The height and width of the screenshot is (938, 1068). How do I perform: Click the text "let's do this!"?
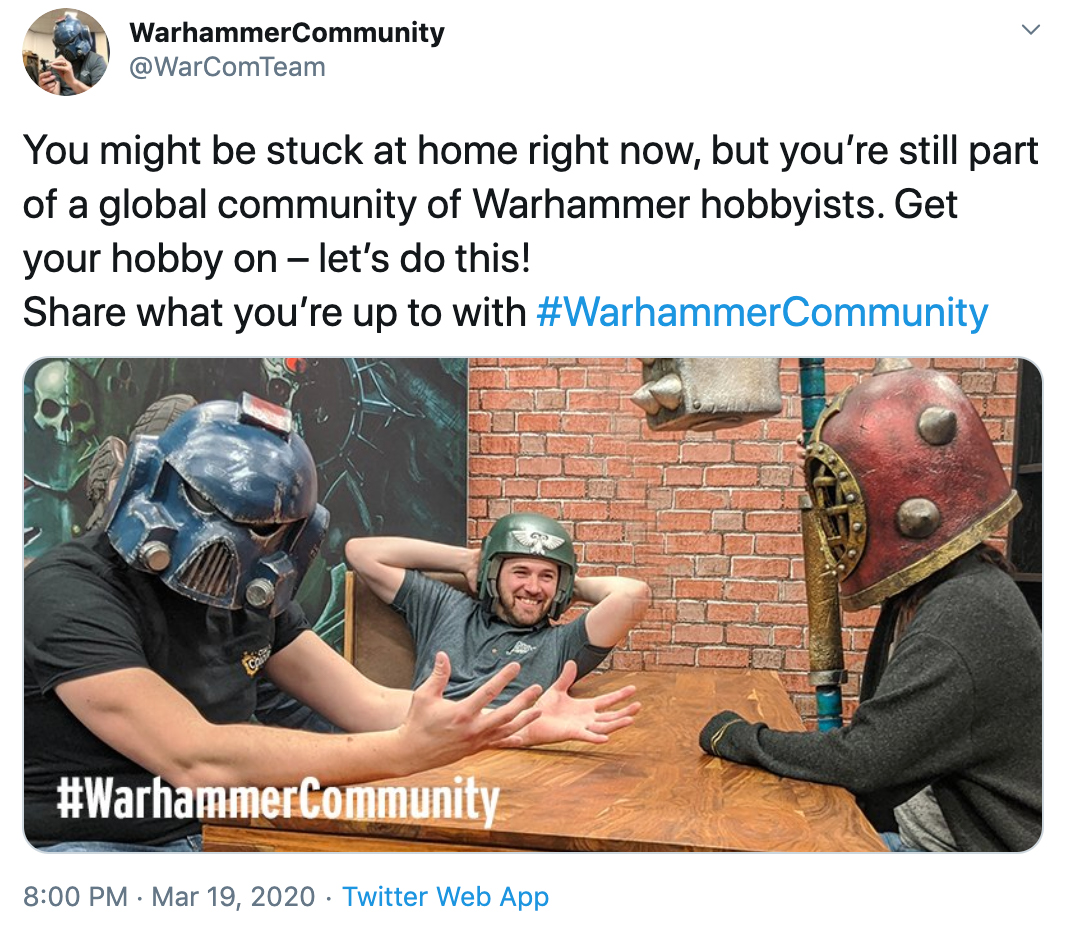(x=424, y=258)
